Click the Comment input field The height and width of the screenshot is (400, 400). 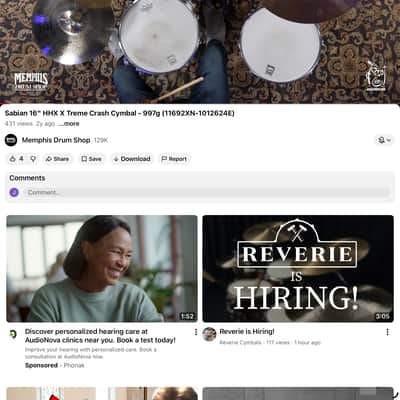tap(207, 192)
